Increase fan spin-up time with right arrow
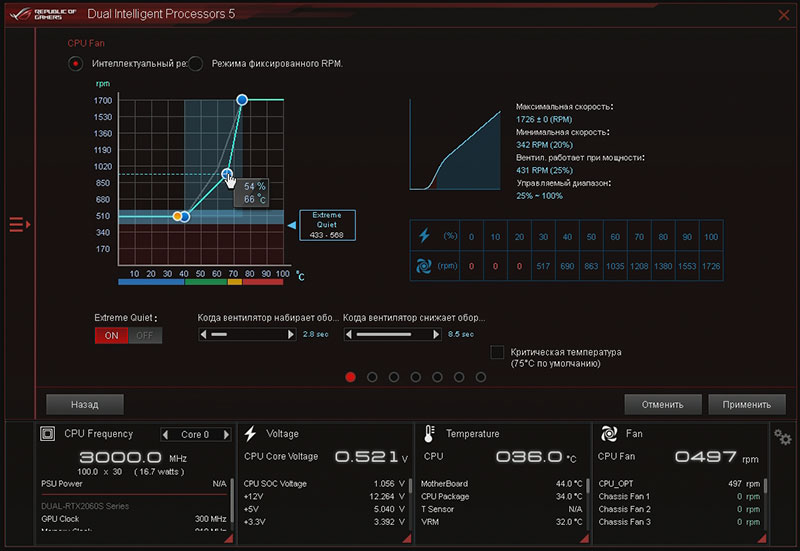The width and height of the screenshot is (800, 551). pyautogui.click(x=291, y=335)
